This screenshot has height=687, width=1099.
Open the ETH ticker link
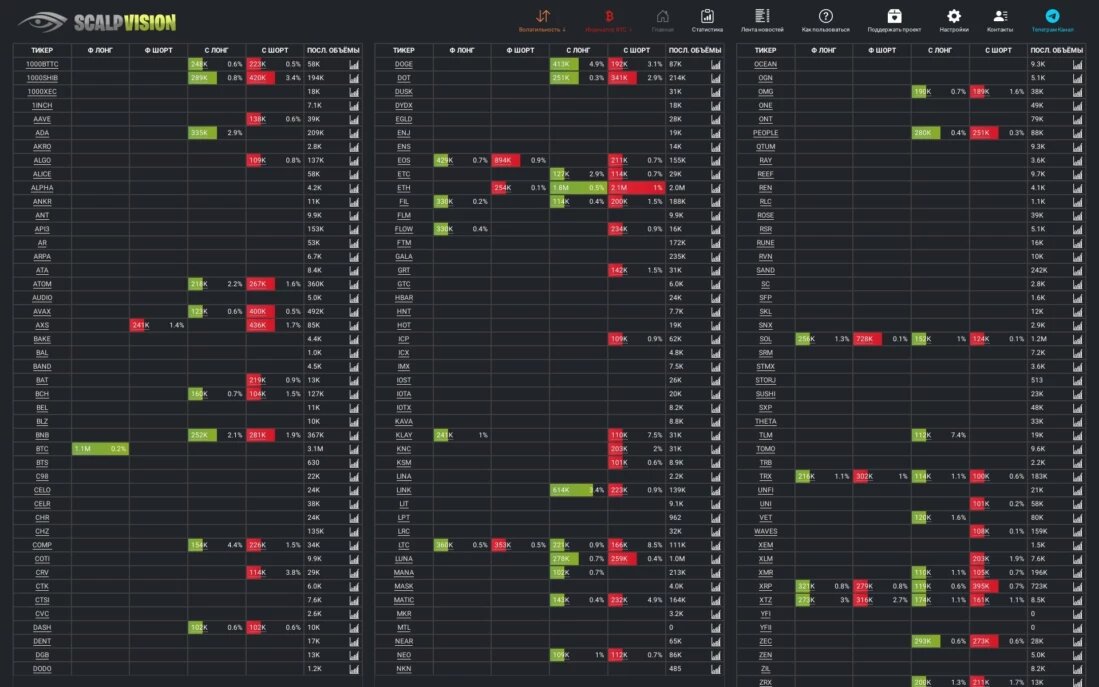(x=404, y=188)
